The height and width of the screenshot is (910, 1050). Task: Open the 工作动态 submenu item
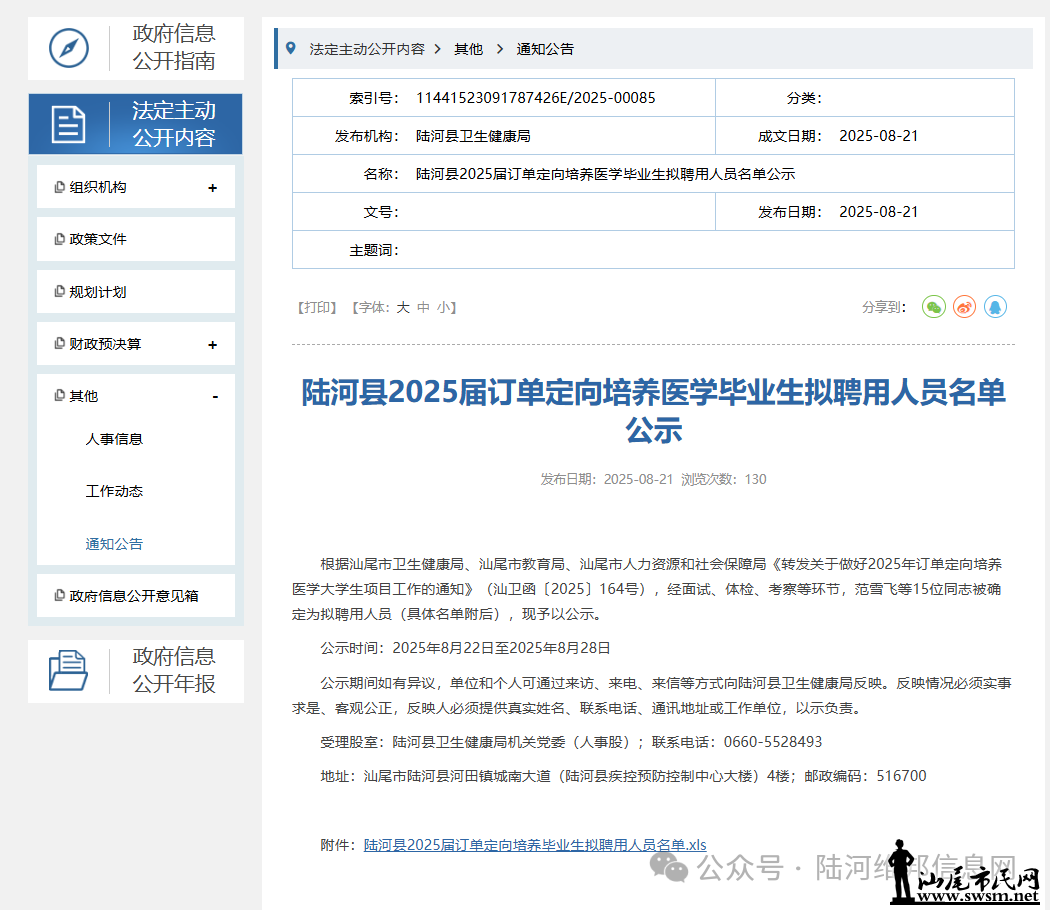pos(114,491)
